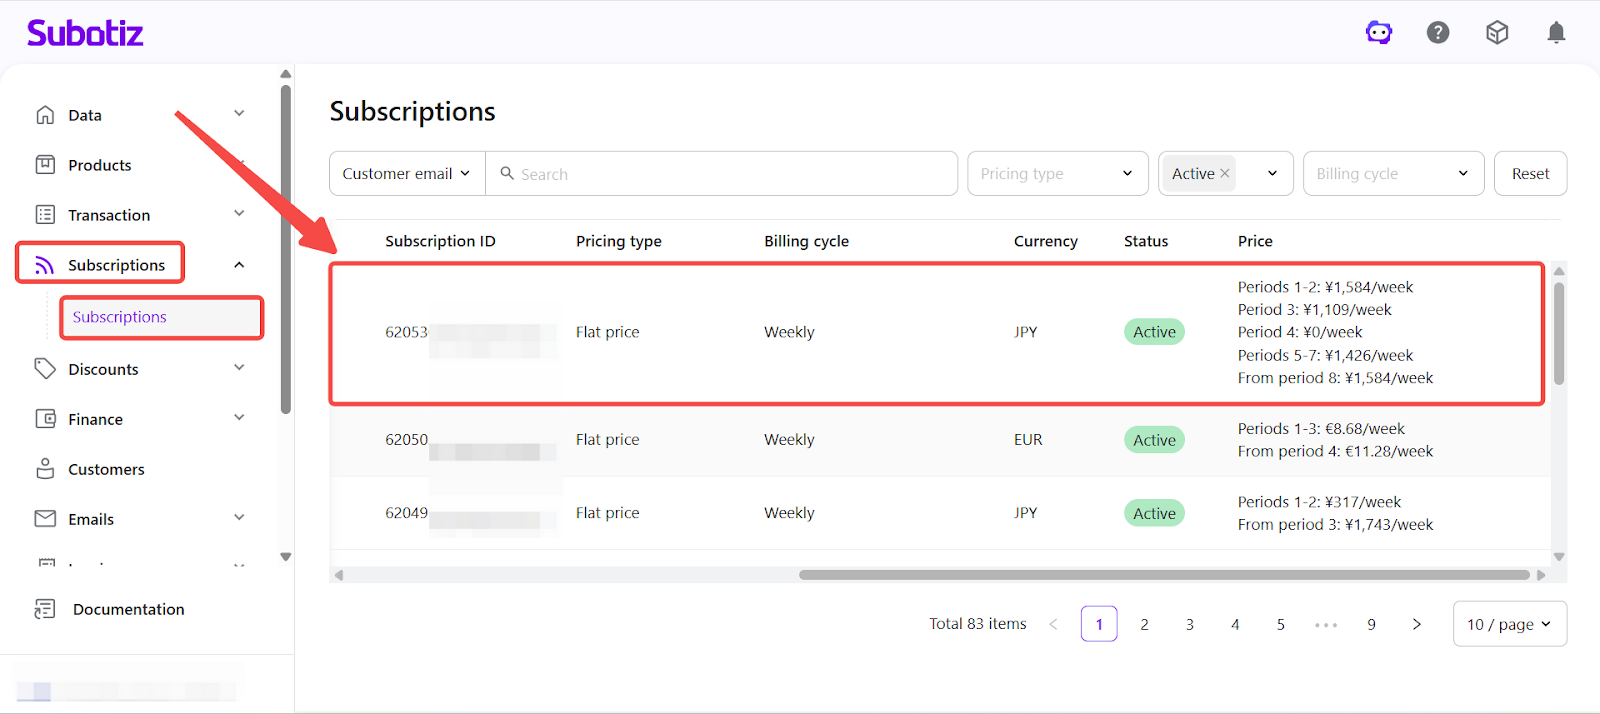
Task: Open the Customer email search-field selector
Action: (x=406, y=173)
